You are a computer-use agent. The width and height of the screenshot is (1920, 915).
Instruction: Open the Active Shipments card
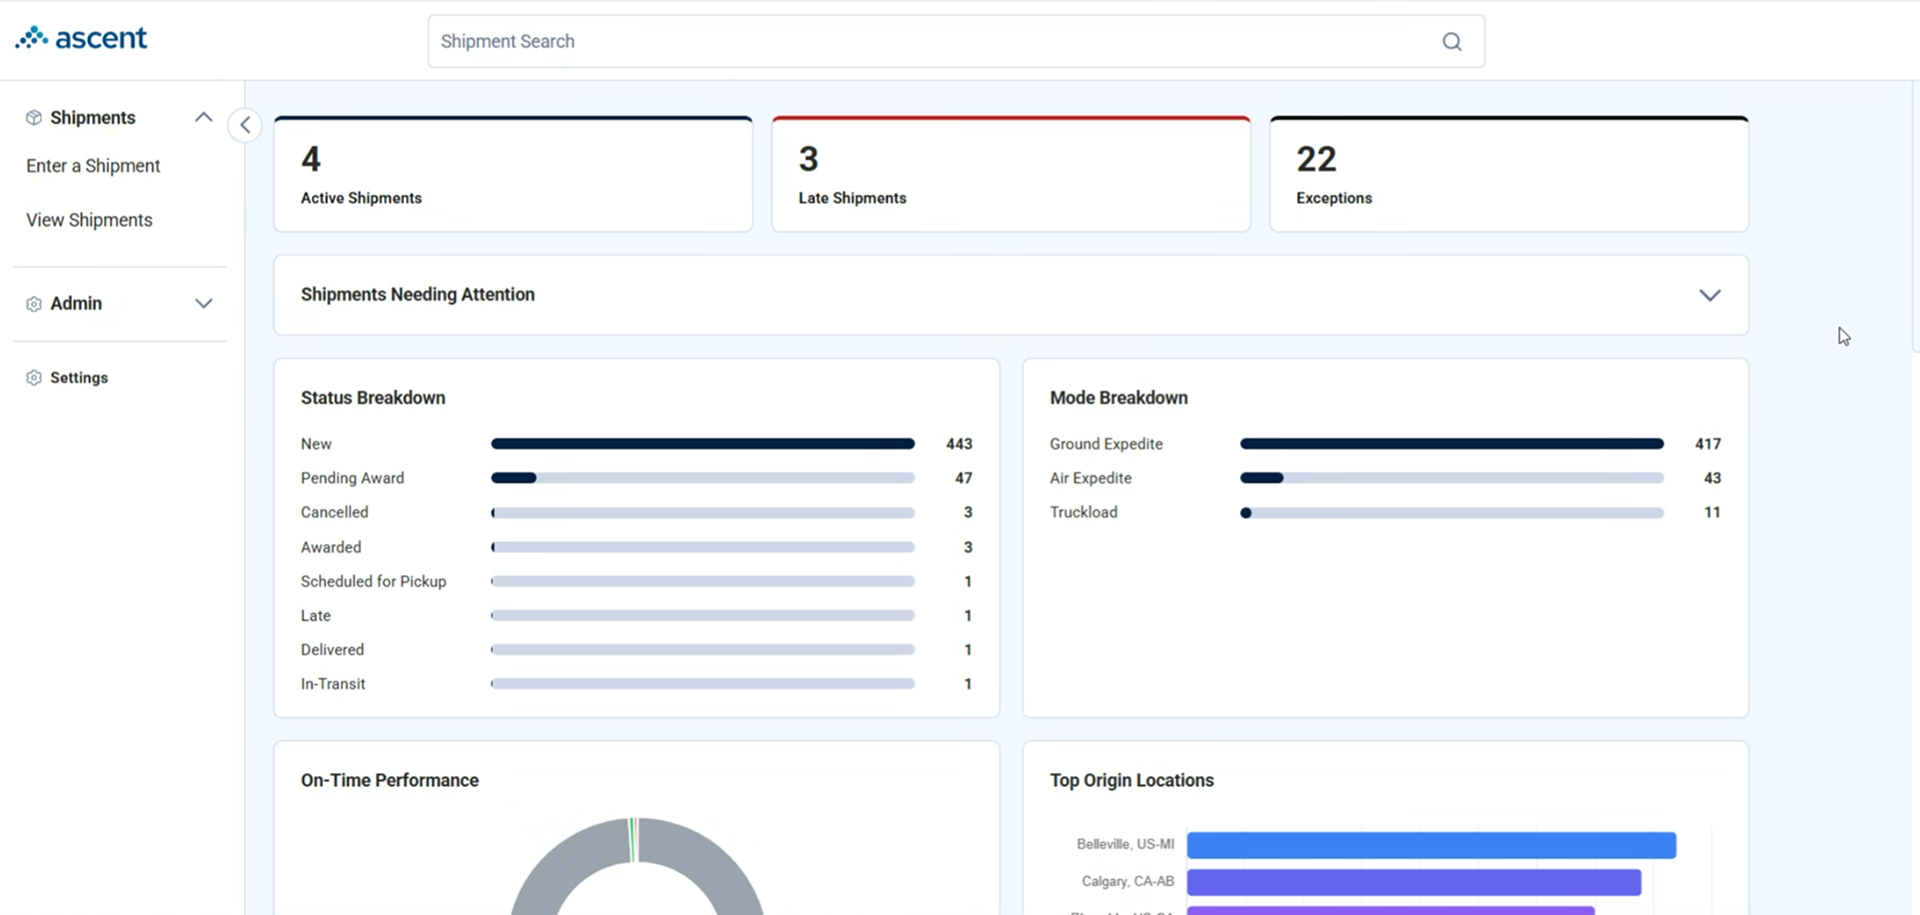(x=513, y=174)
